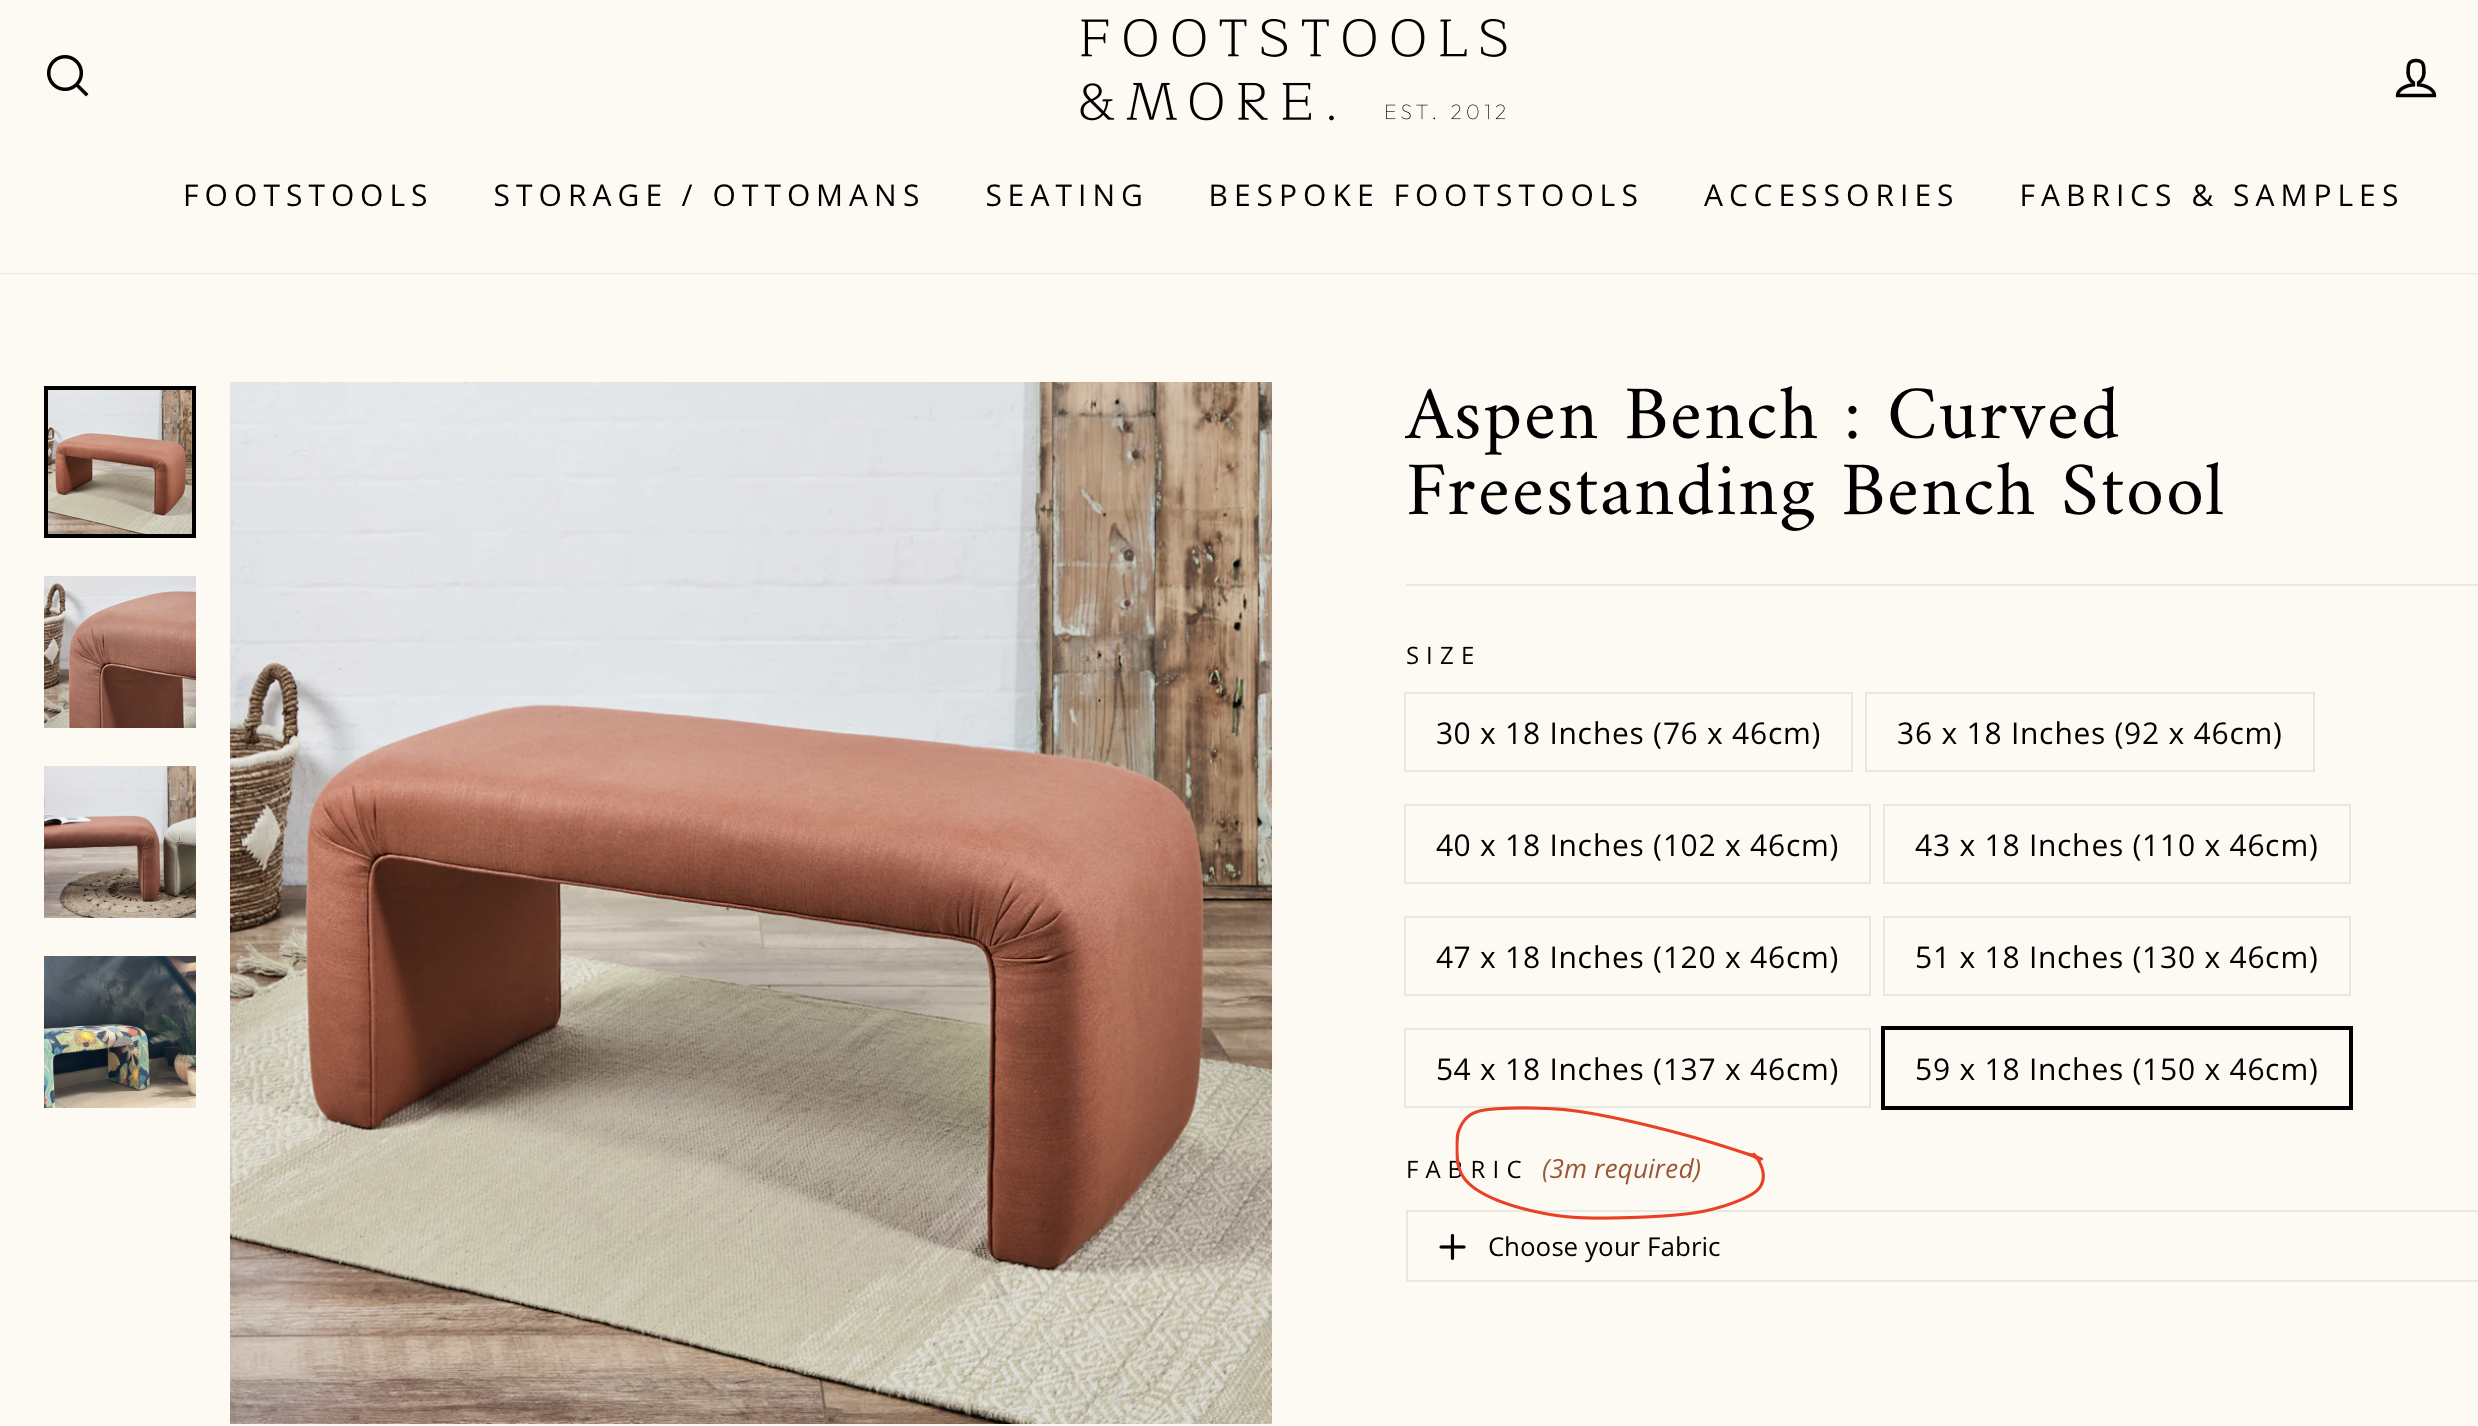
Task: Click the Footstools & More logo
Action: 1294,70
